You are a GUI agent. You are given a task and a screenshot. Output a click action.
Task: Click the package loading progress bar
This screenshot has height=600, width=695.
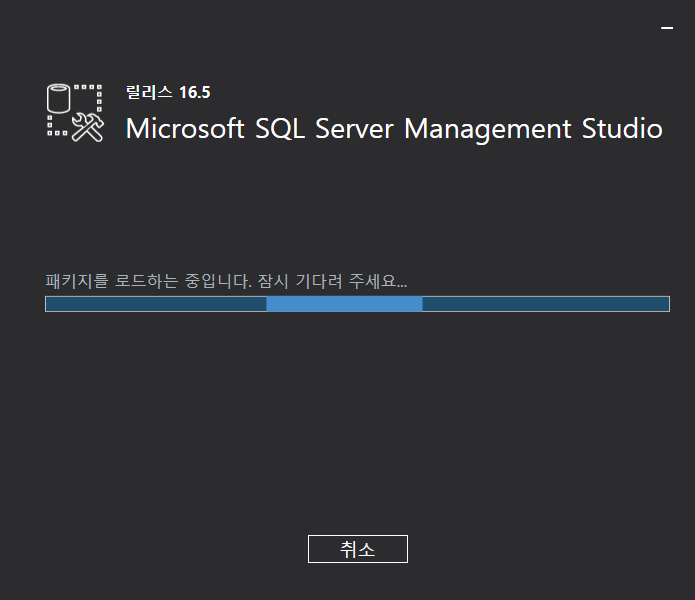357,304
